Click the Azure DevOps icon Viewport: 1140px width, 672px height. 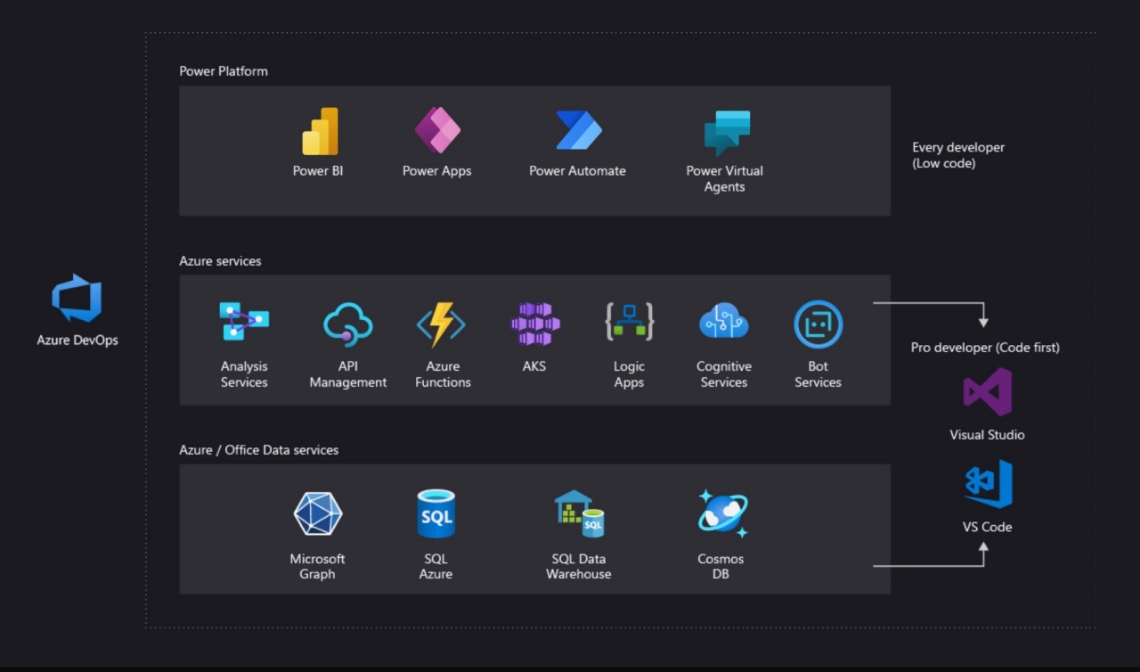click(77, 300)
